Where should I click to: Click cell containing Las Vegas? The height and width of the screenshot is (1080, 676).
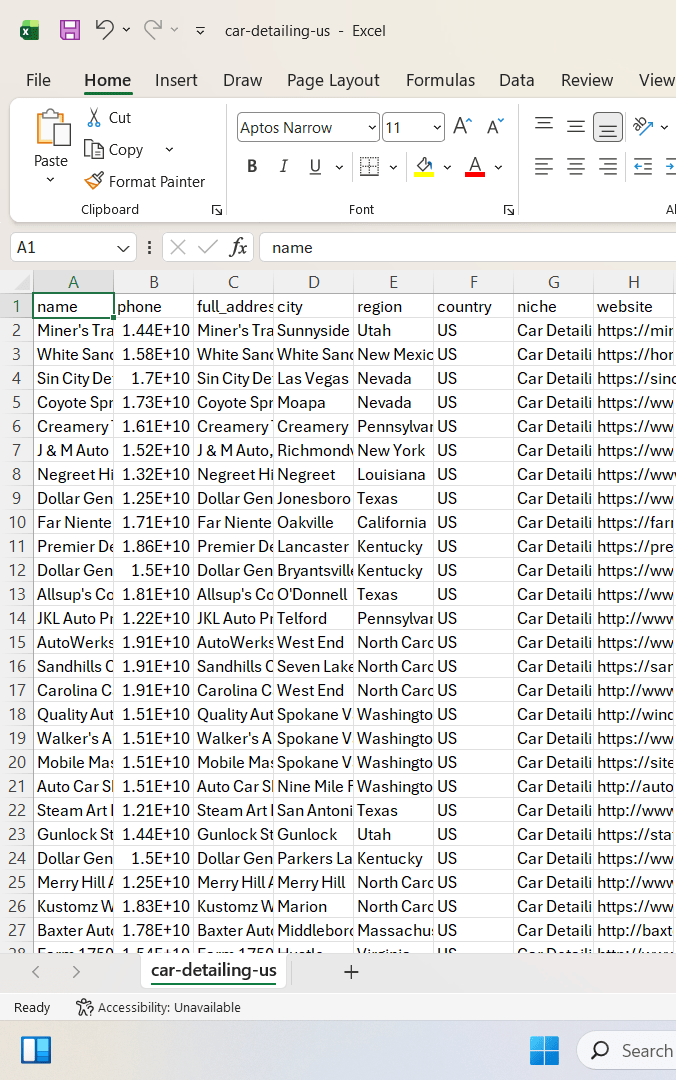tap(314, 379)
